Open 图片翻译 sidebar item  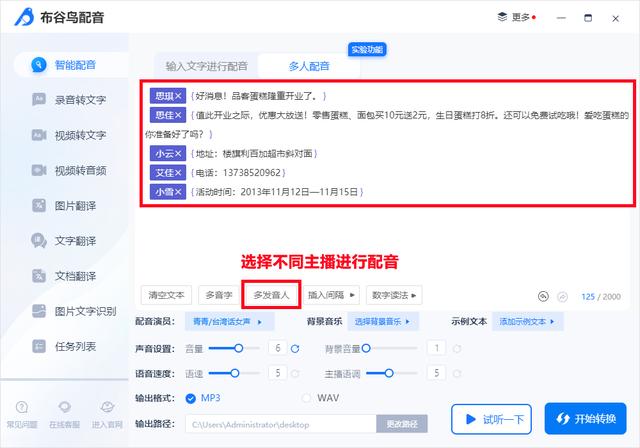(64, 206)
